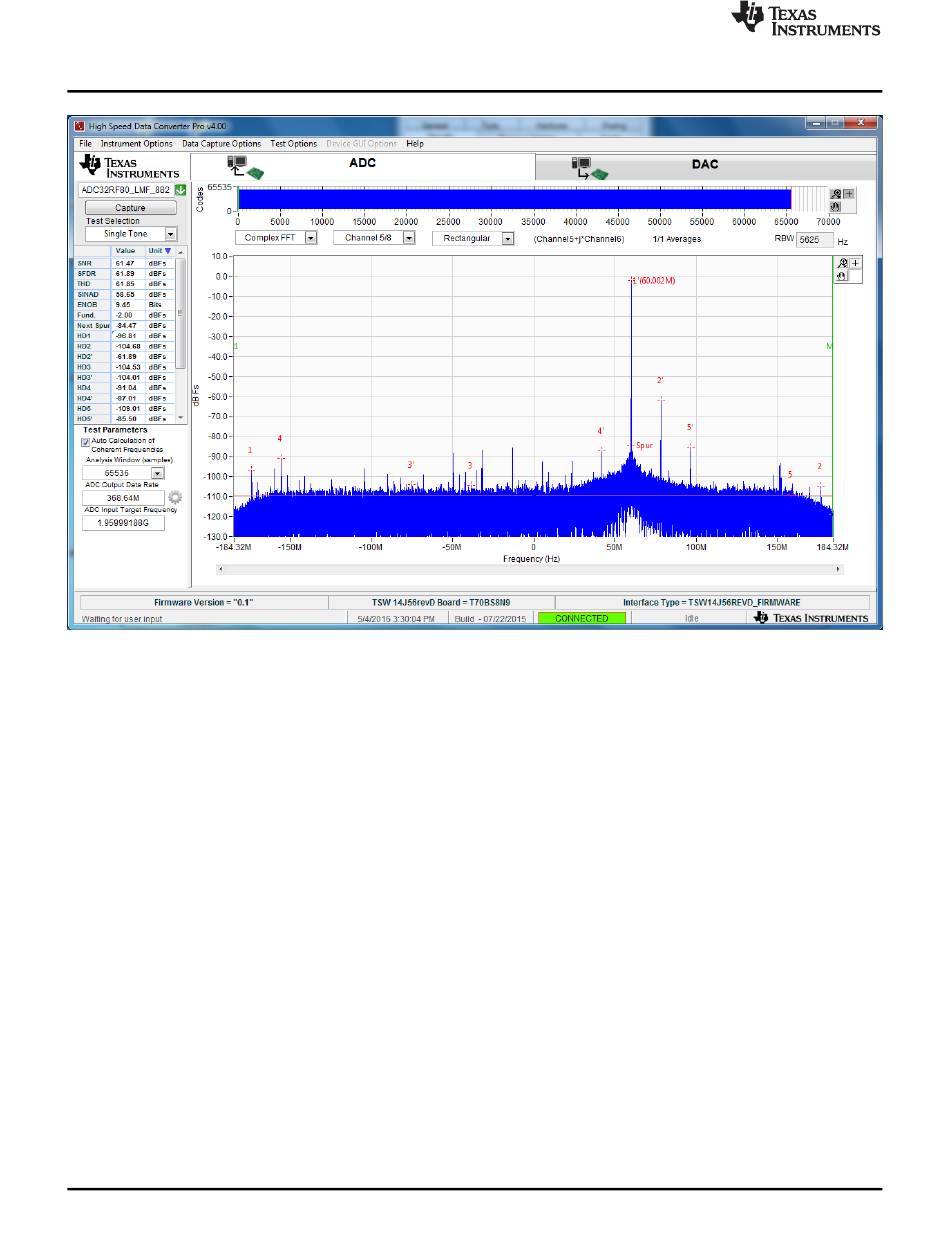
Task: Click the Next Spur value -84.47 cell
Action: coord(128,325)
